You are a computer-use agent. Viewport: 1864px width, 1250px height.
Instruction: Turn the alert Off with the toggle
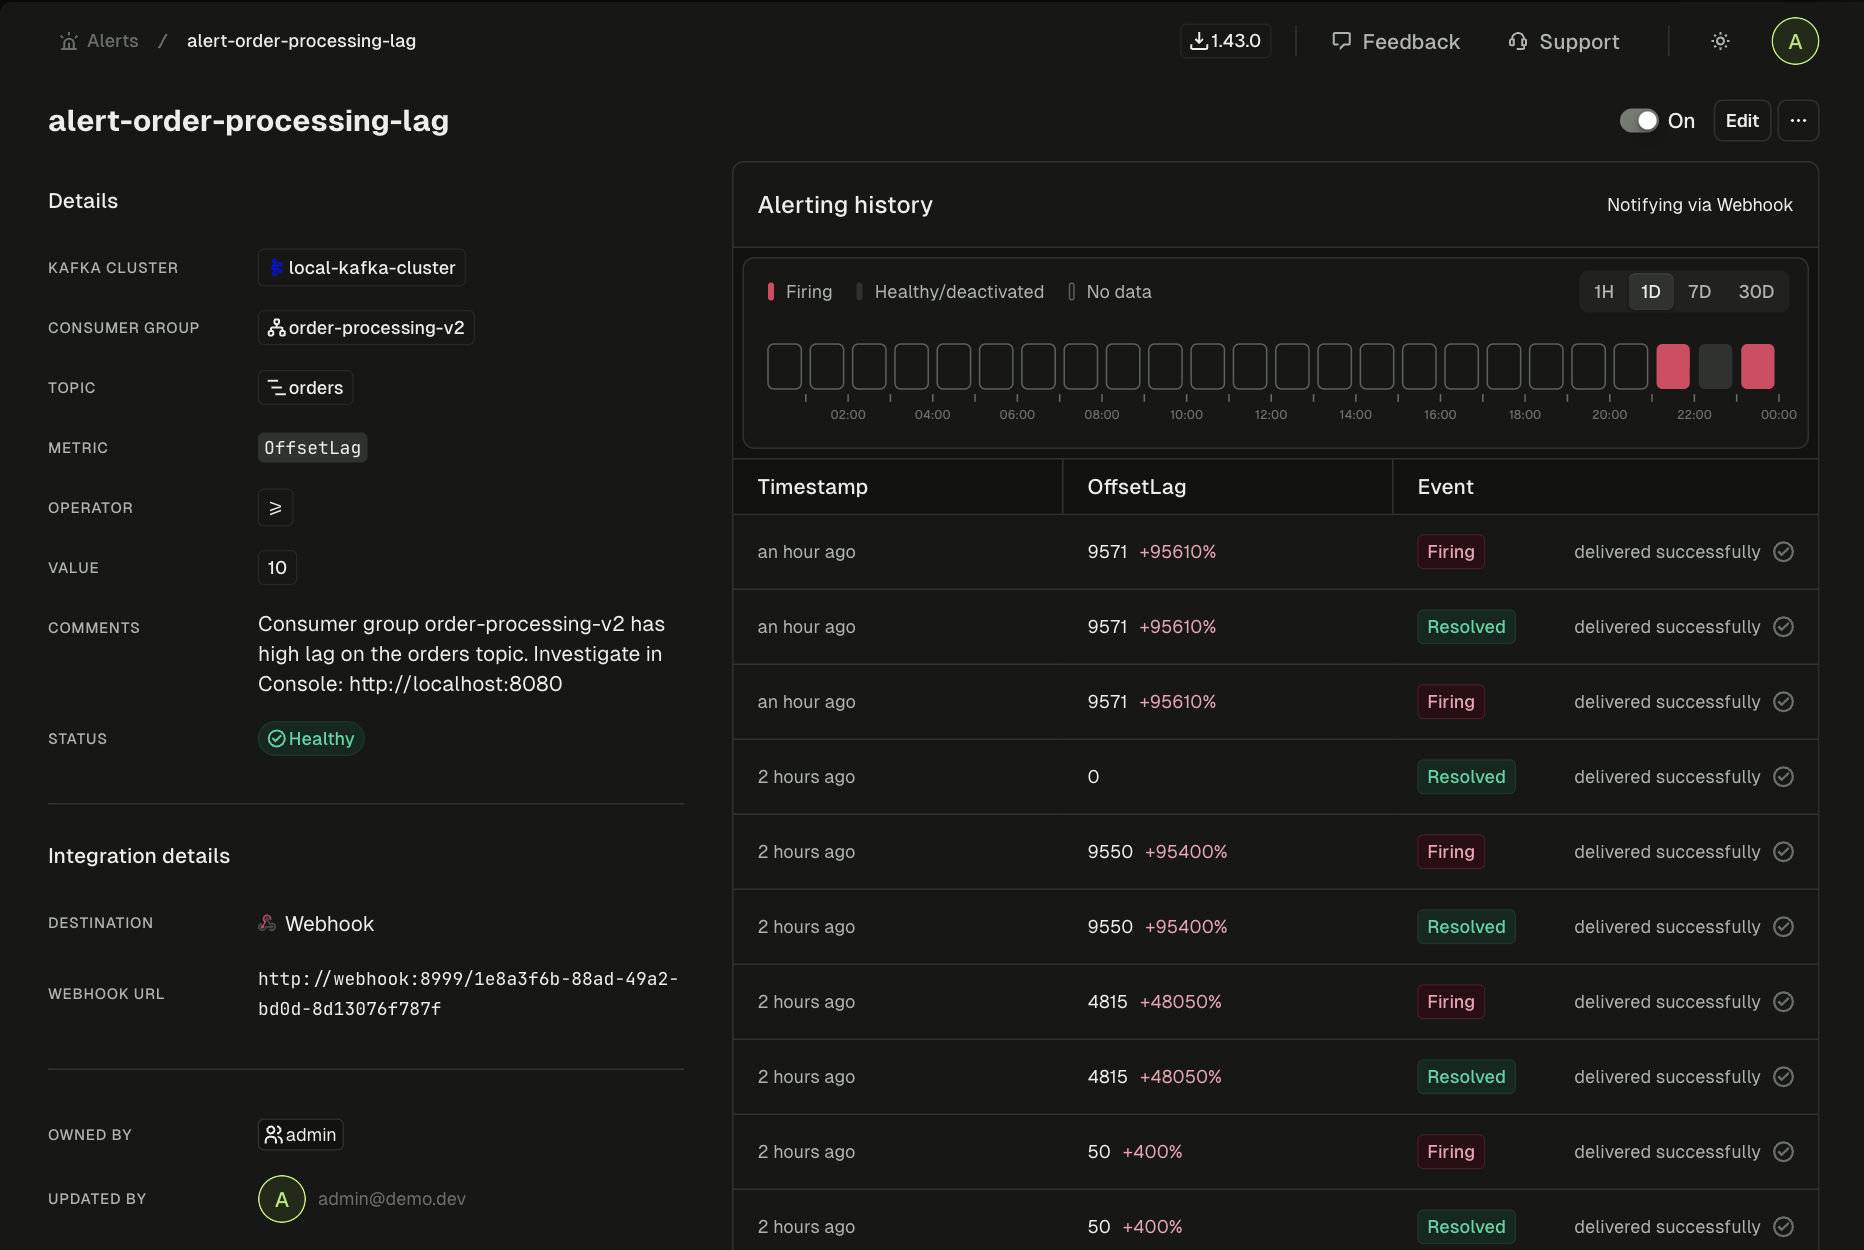pyautogui.click(x=1639, y=120)
